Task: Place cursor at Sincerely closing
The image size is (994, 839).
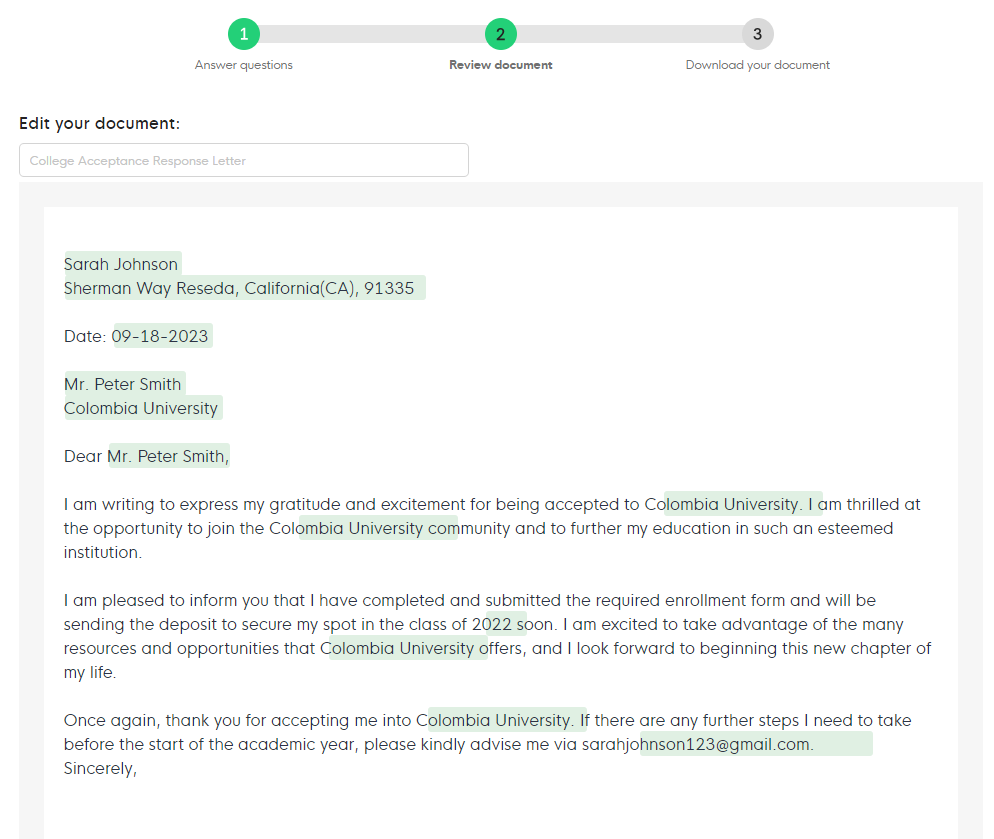Action: [x=100, y=768]
